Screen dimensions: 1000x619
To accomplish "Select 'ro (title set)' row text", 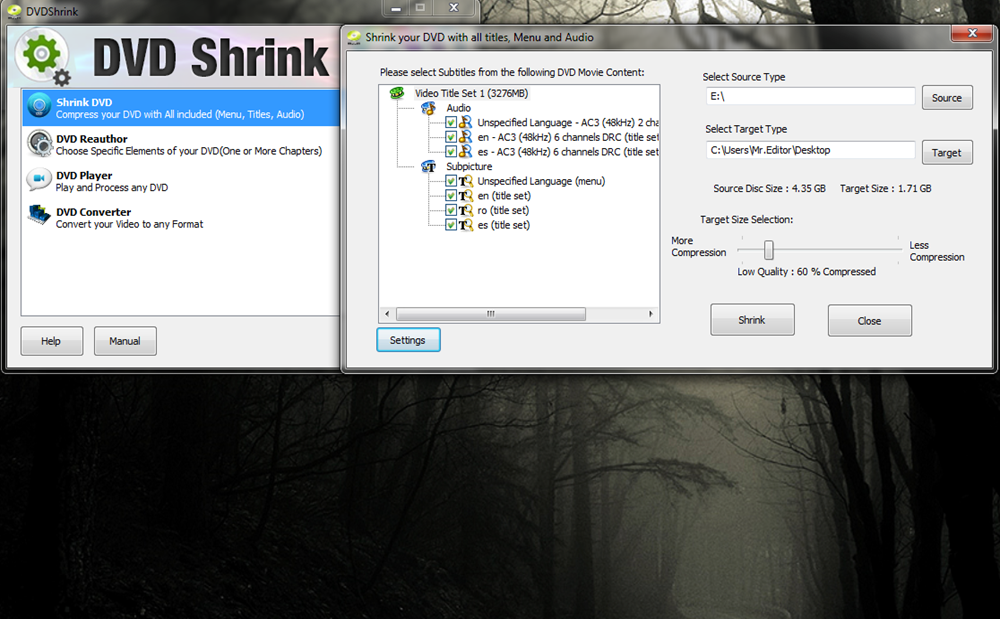I will click(x=503, y=210).
